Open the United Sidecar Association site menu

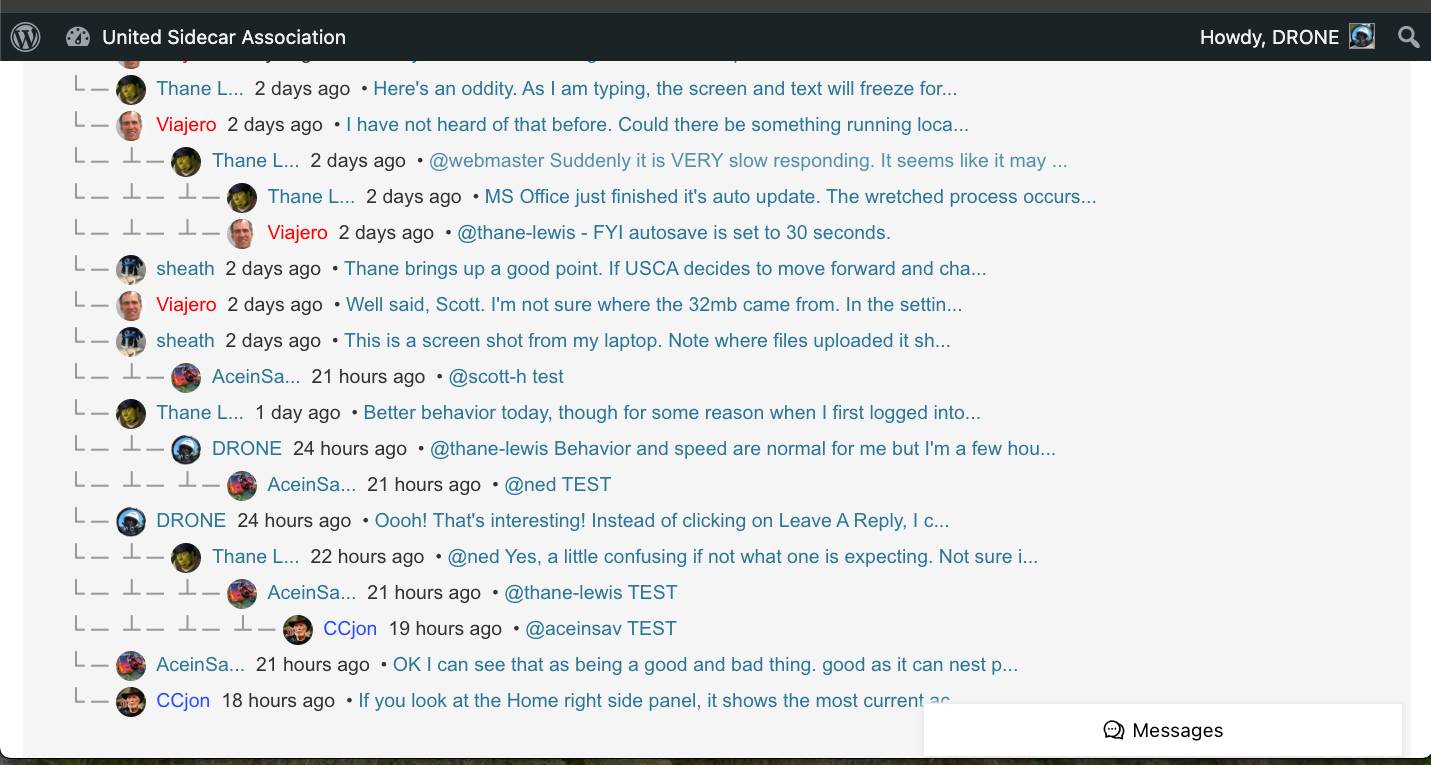pos(224,37)
